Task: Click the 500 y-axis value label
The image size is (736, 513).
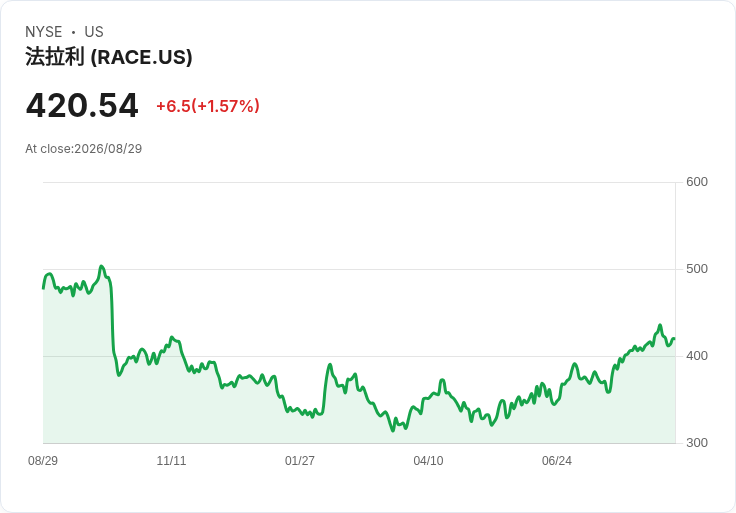Action: (x=697, y=269)
